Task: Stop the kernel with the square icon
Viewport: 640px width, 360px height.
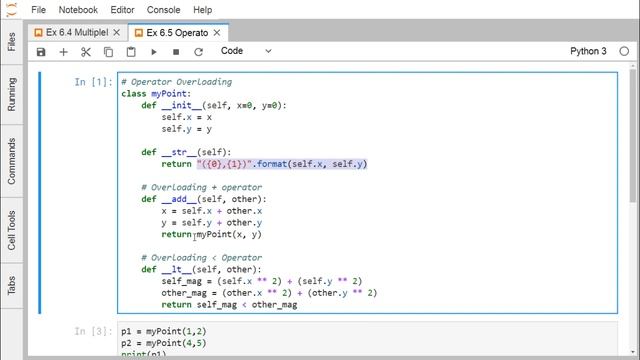Action: point(176,52)
